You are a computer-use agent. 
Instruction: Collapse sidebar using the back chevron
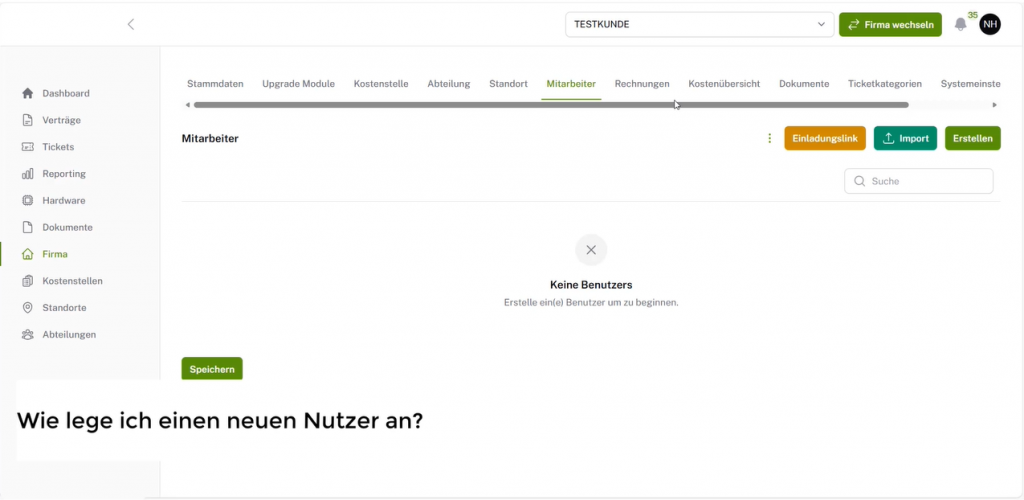(x=131, y=24)
